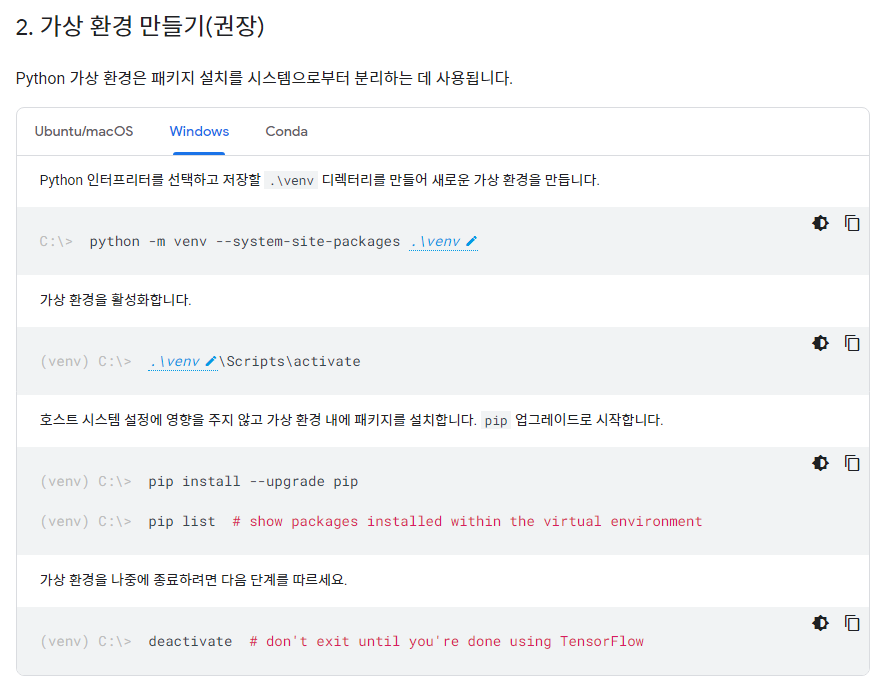Image resolution: width=887 pixels, height=681 pixels.
Task: Select the Windows tab
Action: click(199, 131)
